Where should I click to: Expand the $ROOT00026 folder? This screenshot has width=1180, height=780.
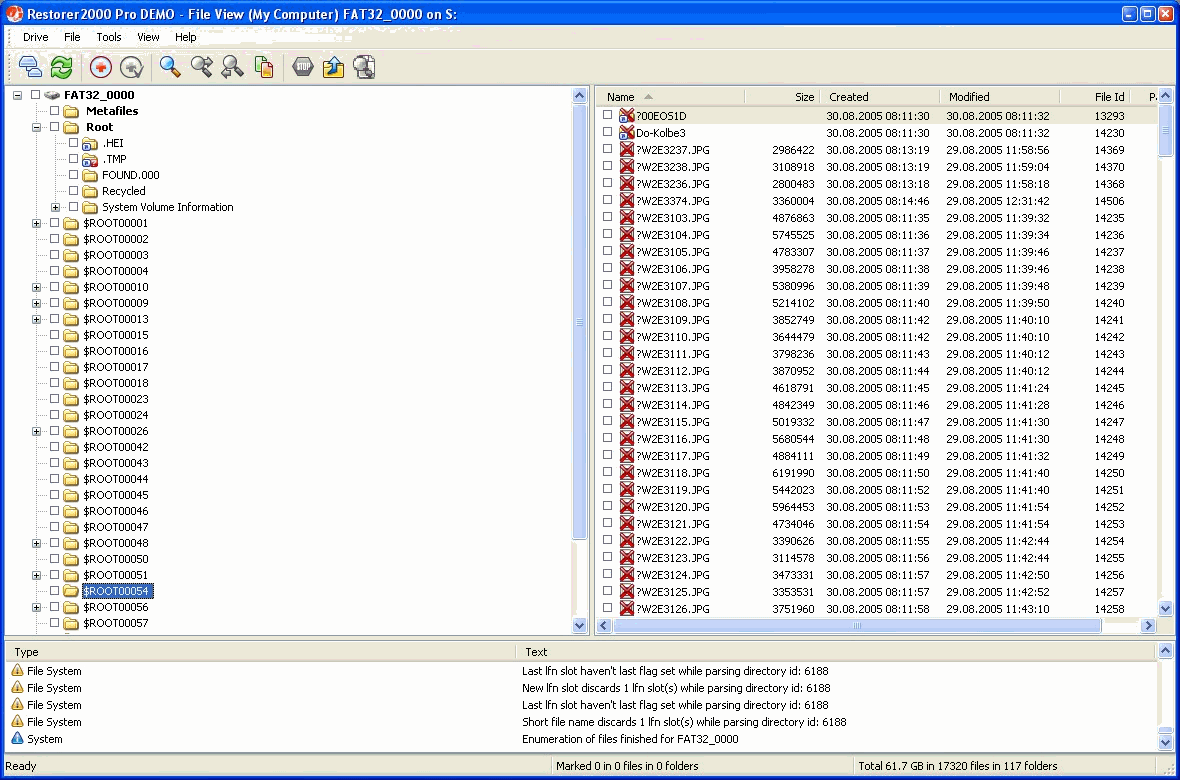click(x=36, y=431)
